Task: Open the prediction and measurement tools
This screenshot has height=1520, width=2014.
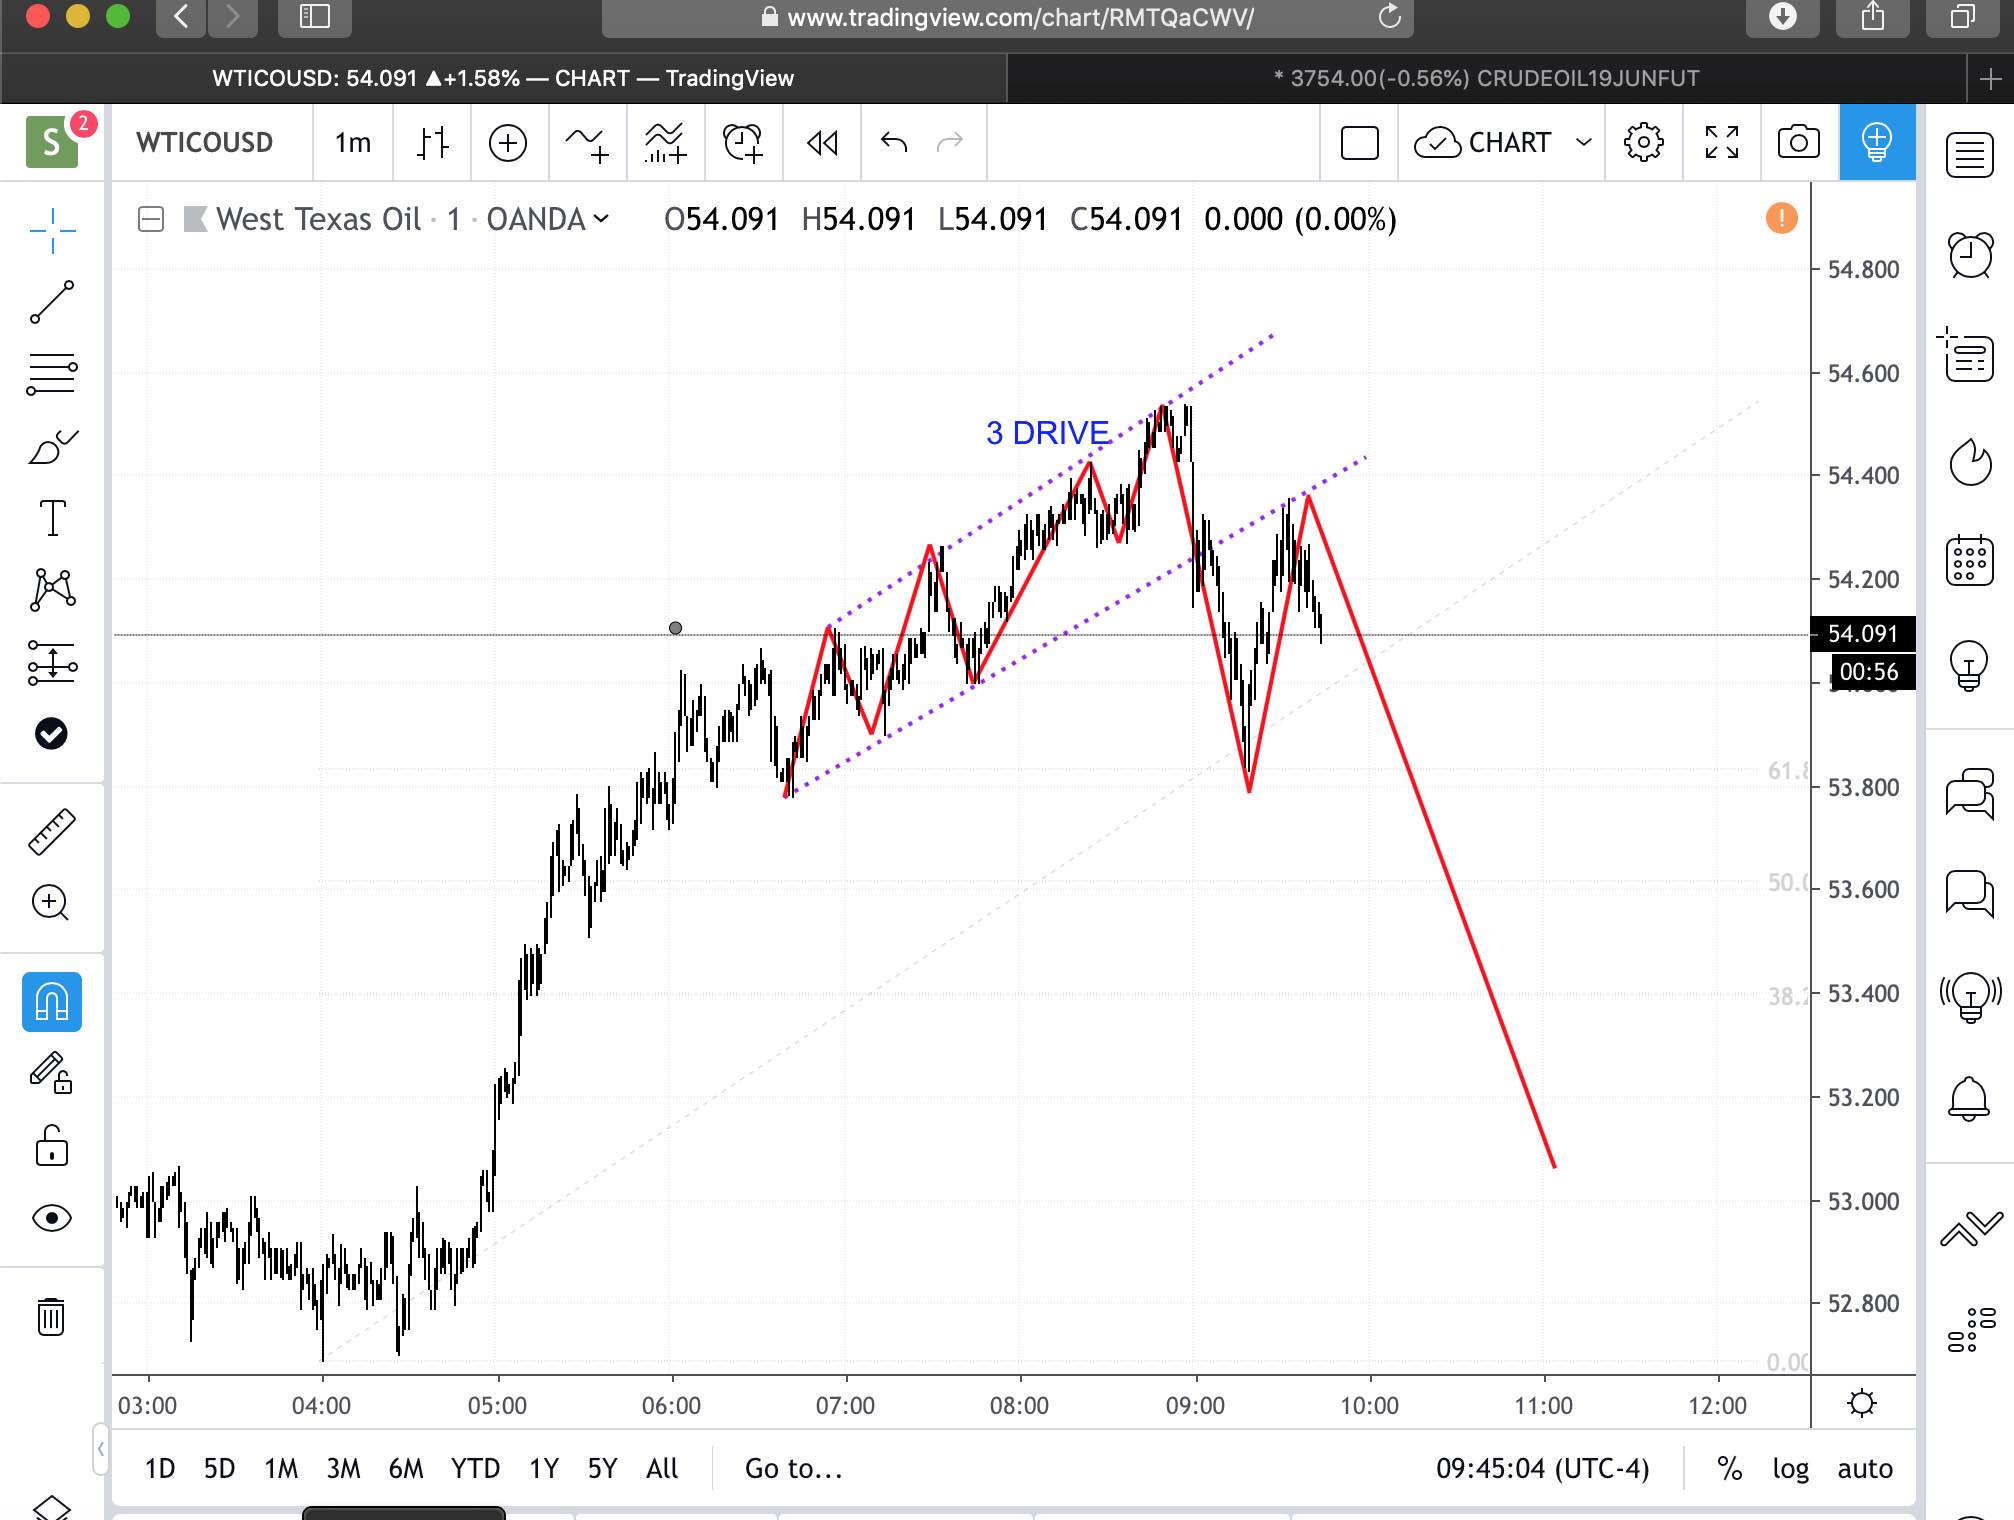Action: (52, 662)
